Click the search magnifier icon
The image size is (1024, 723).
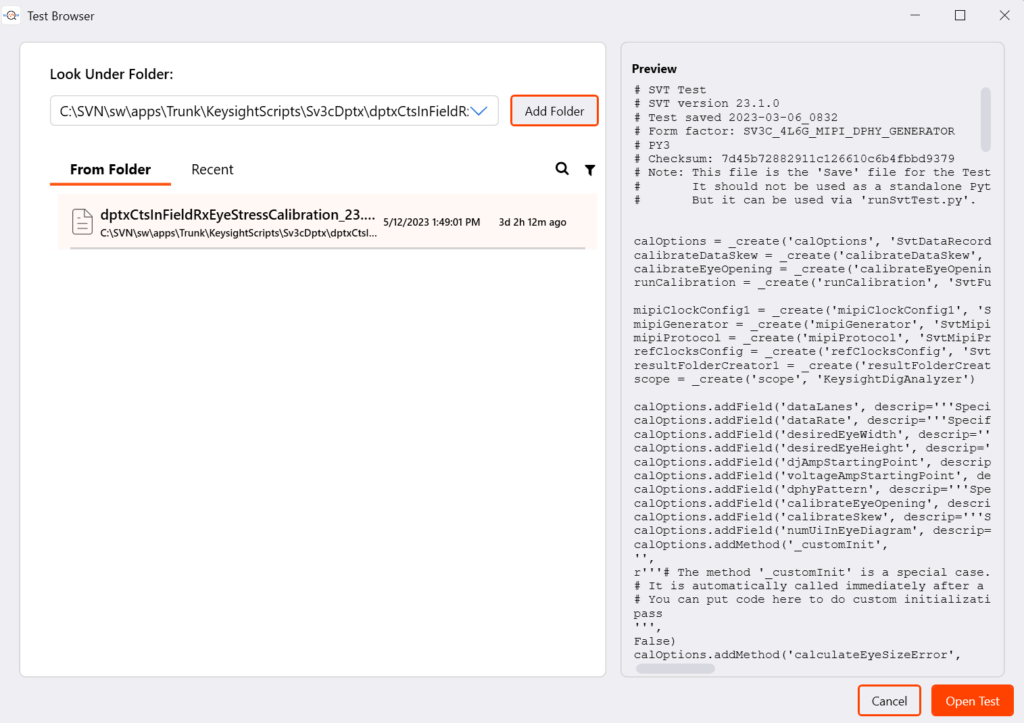(x=562, y=170)
